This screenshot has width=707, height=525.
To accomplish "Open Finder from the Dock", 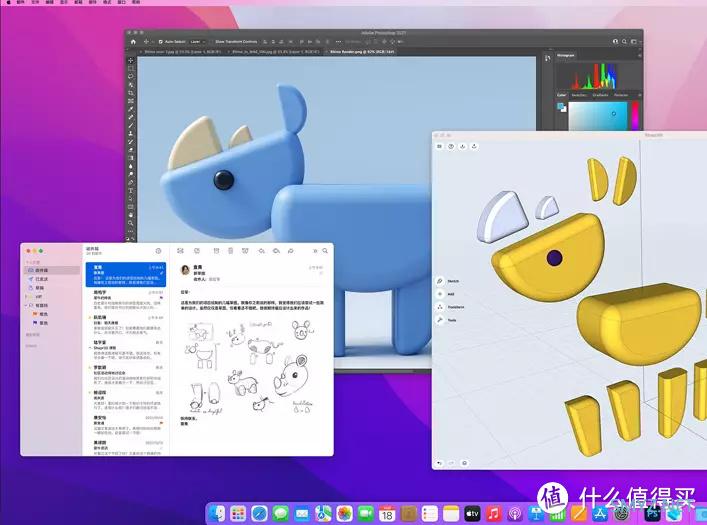I will click(x=217, y=513).
